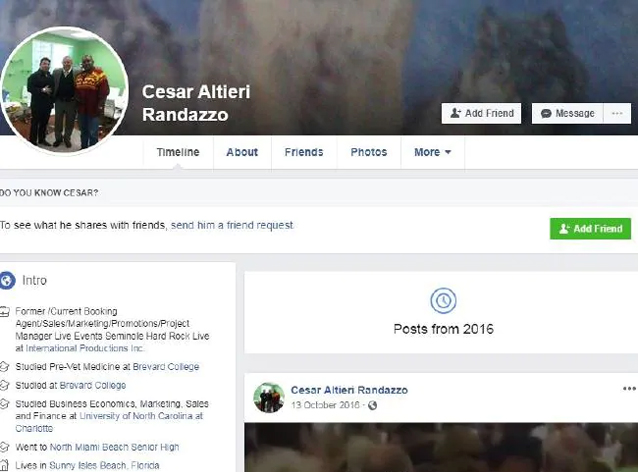
Task: Open the circular profile picture
Action: pyautogui.click(x=65, y=90)
